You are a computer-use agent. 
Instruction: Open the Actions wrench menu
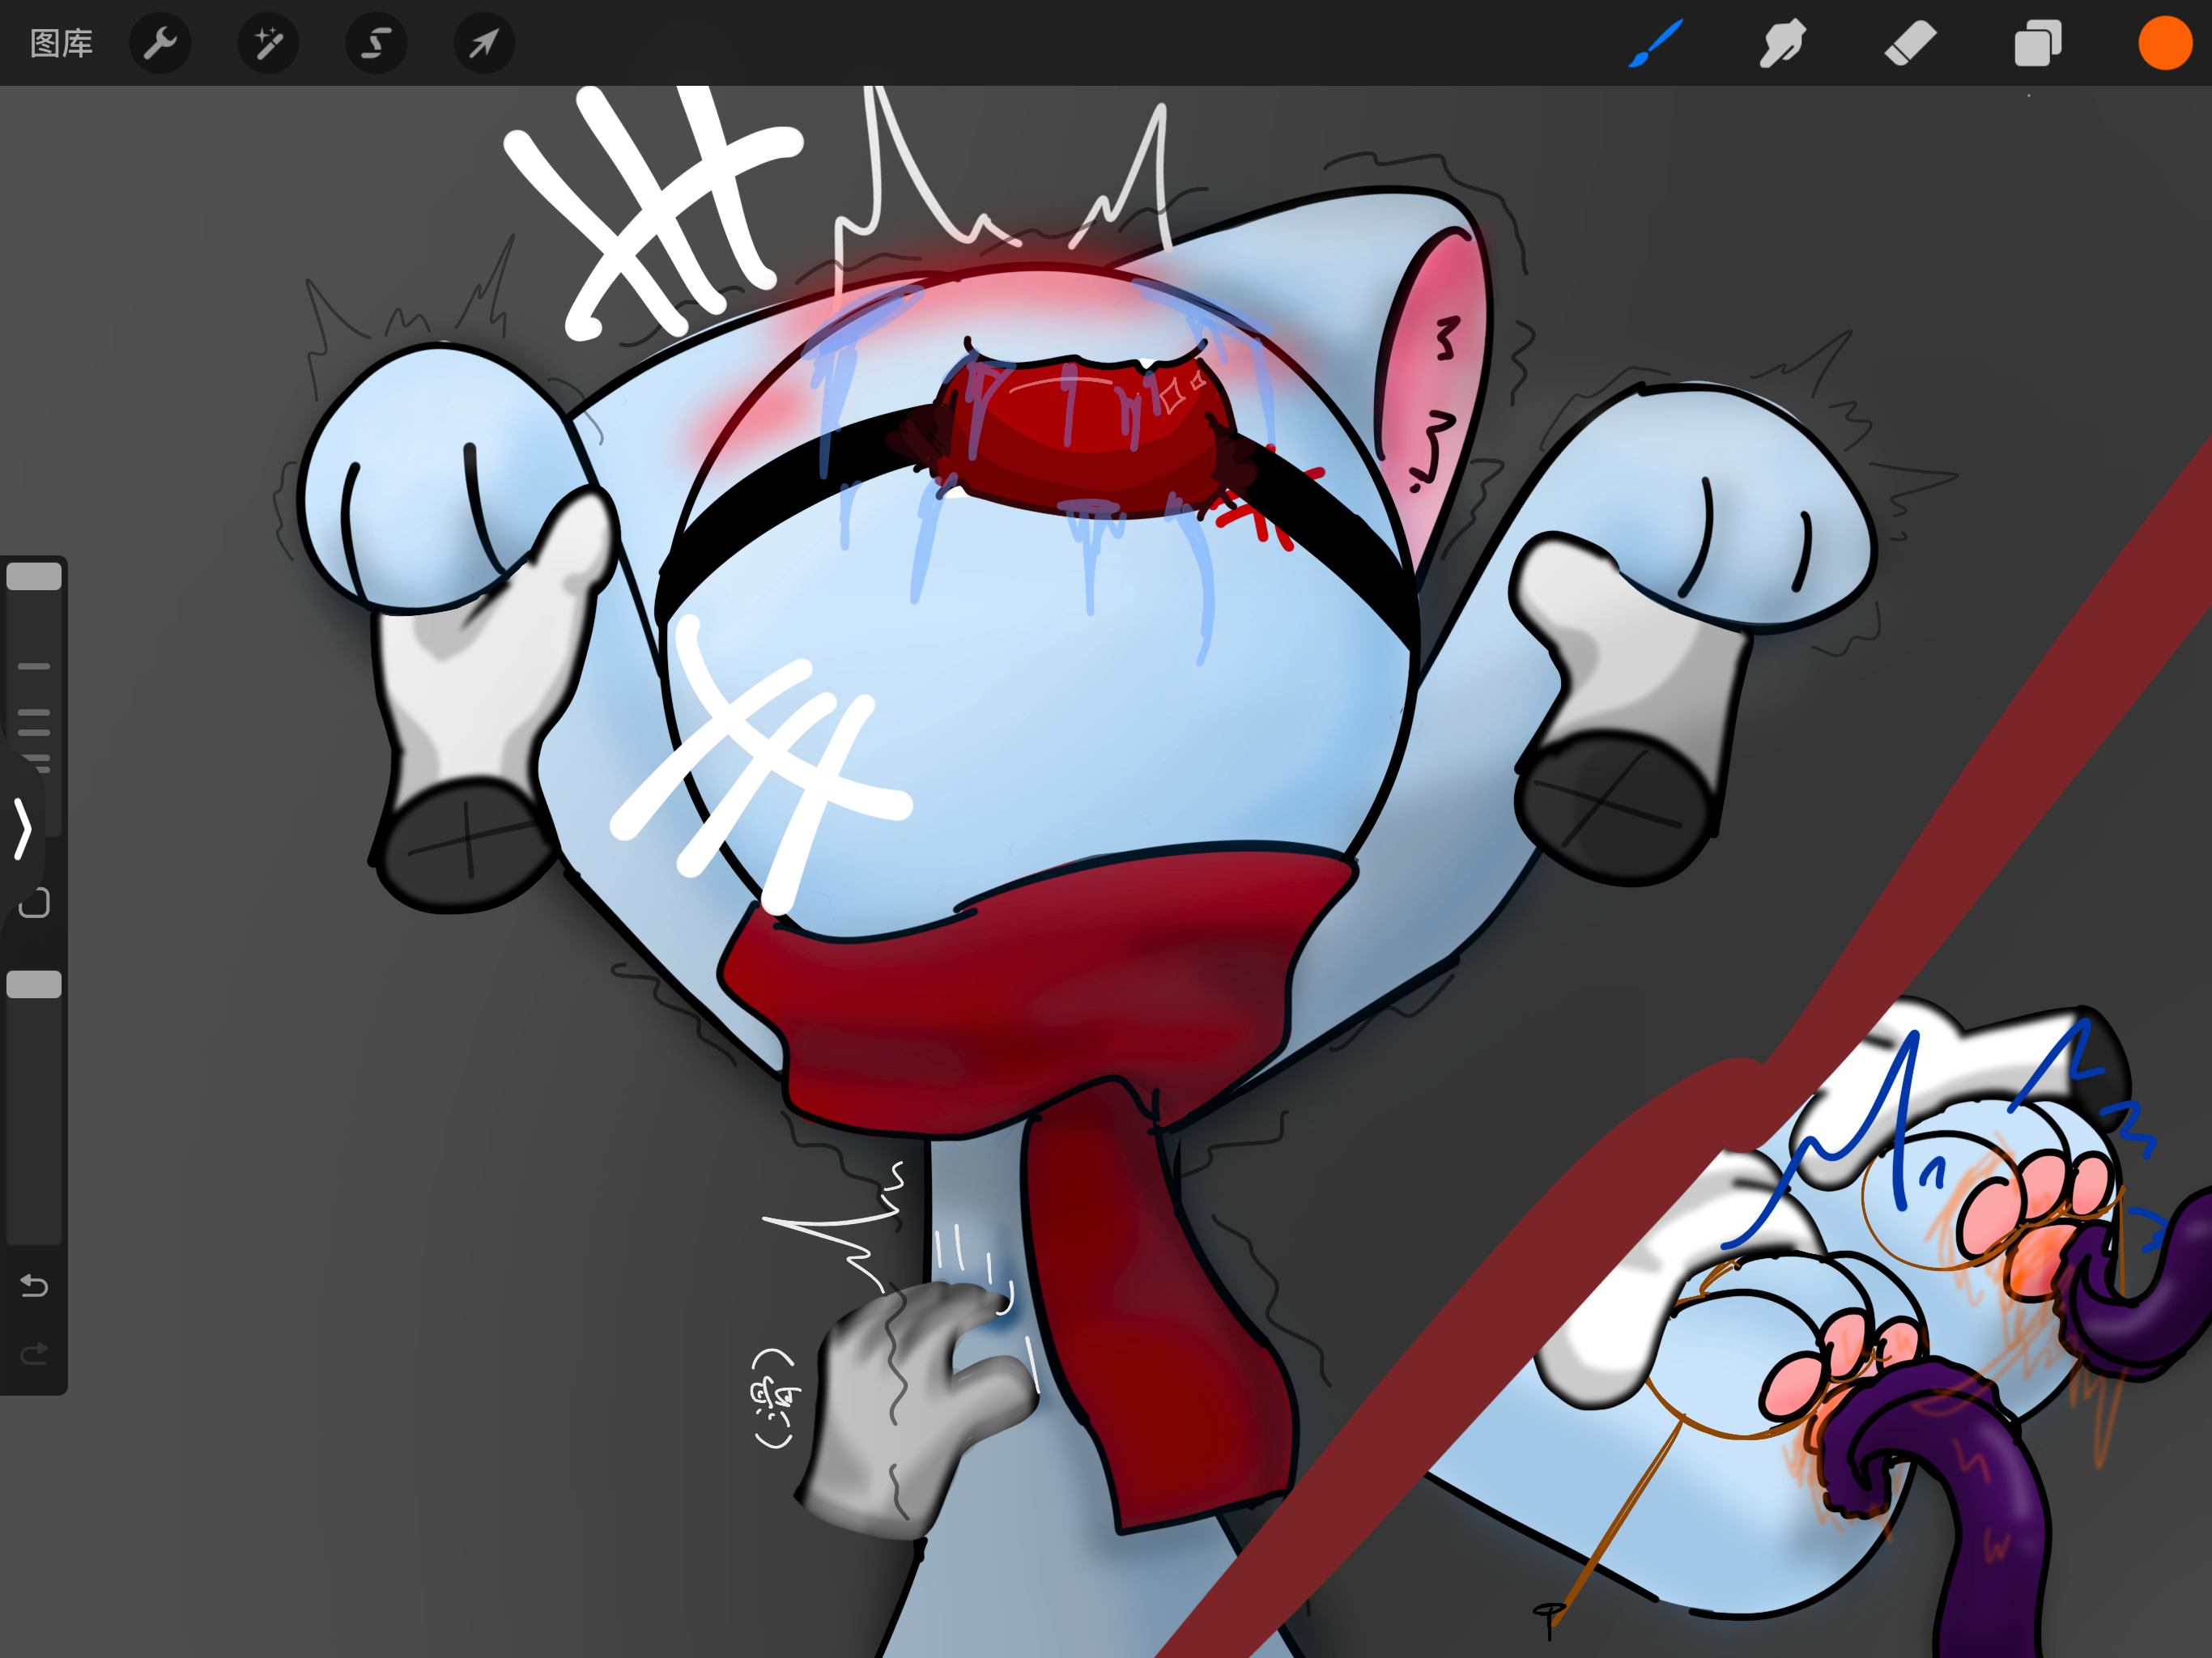(x=160, y=43)
